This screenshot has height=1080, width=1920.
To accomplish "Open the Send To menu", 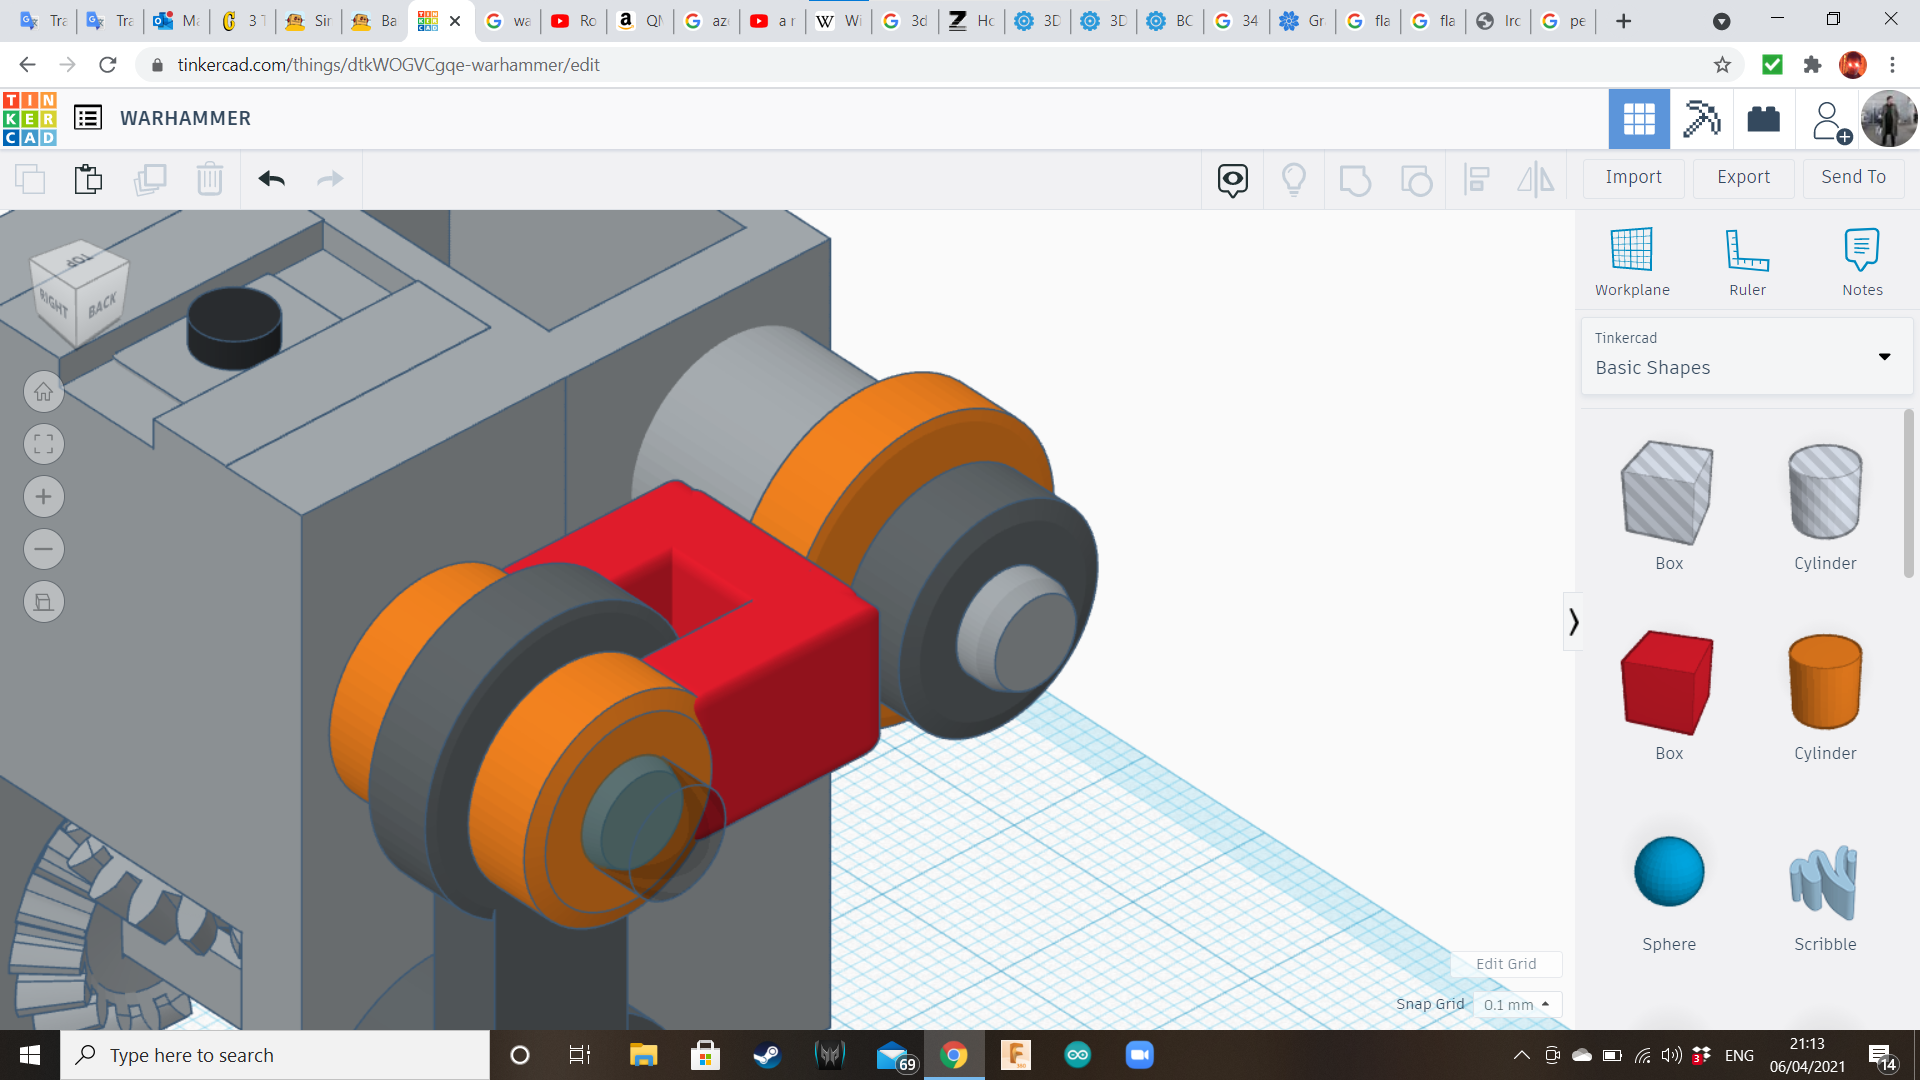I will point(1853,177).
